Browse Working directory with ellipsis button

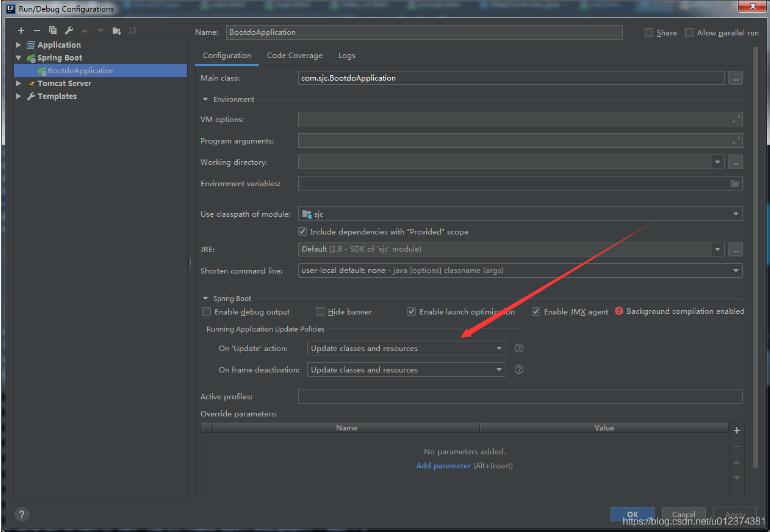(735, 162)
